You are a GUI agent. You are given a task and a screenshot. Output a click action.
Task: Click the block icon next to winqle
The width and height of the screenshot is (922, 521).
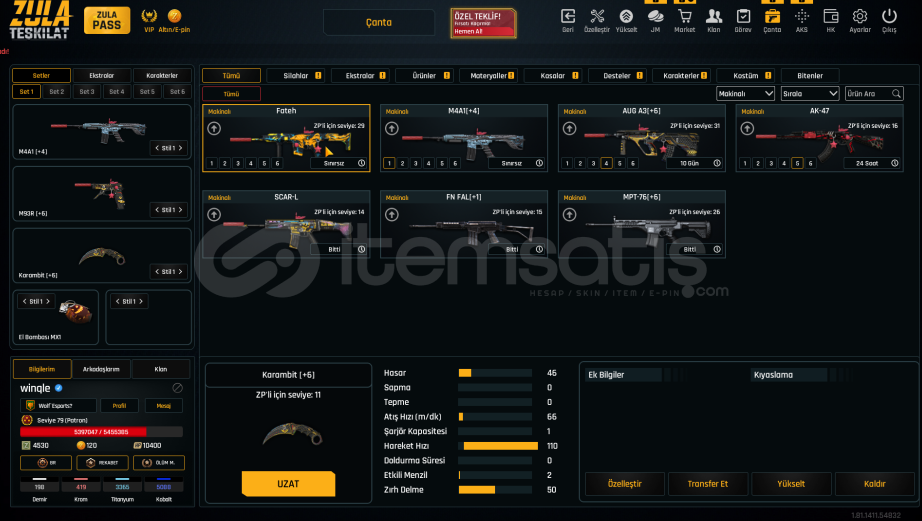tap(178, 388)
